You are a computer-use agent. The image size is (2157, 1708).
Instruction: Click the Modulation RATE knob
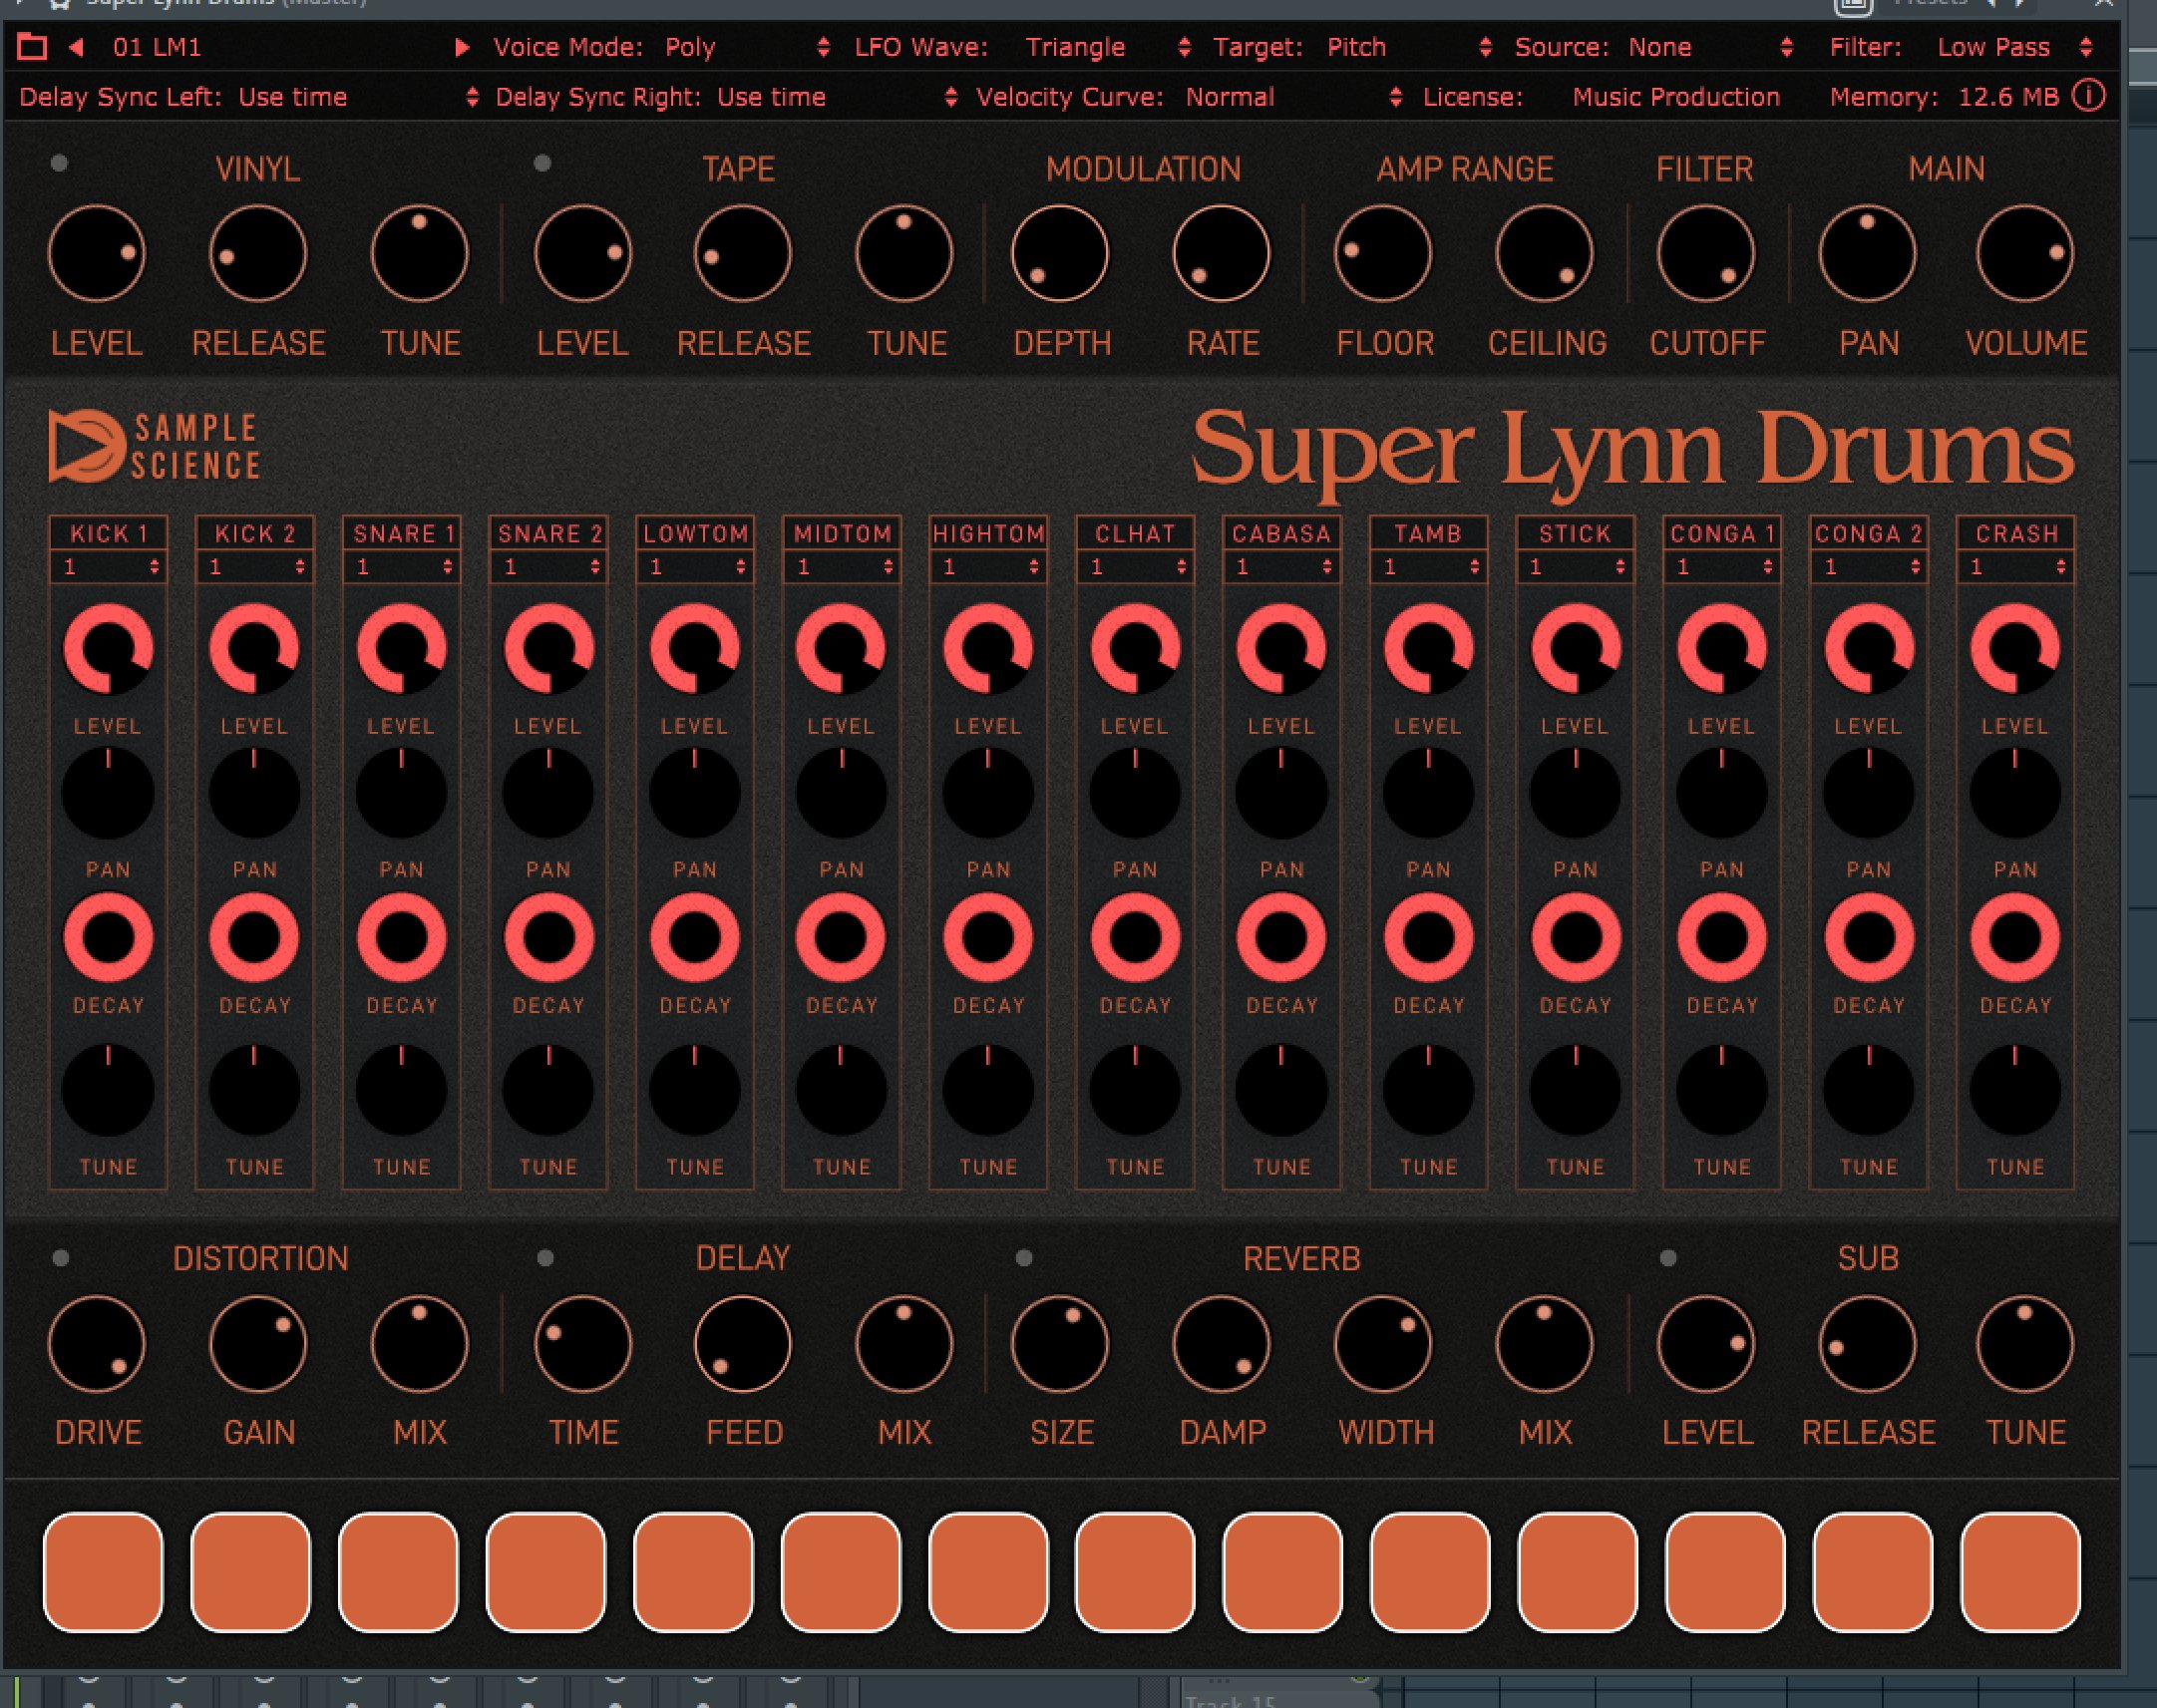click(1221, 254)
